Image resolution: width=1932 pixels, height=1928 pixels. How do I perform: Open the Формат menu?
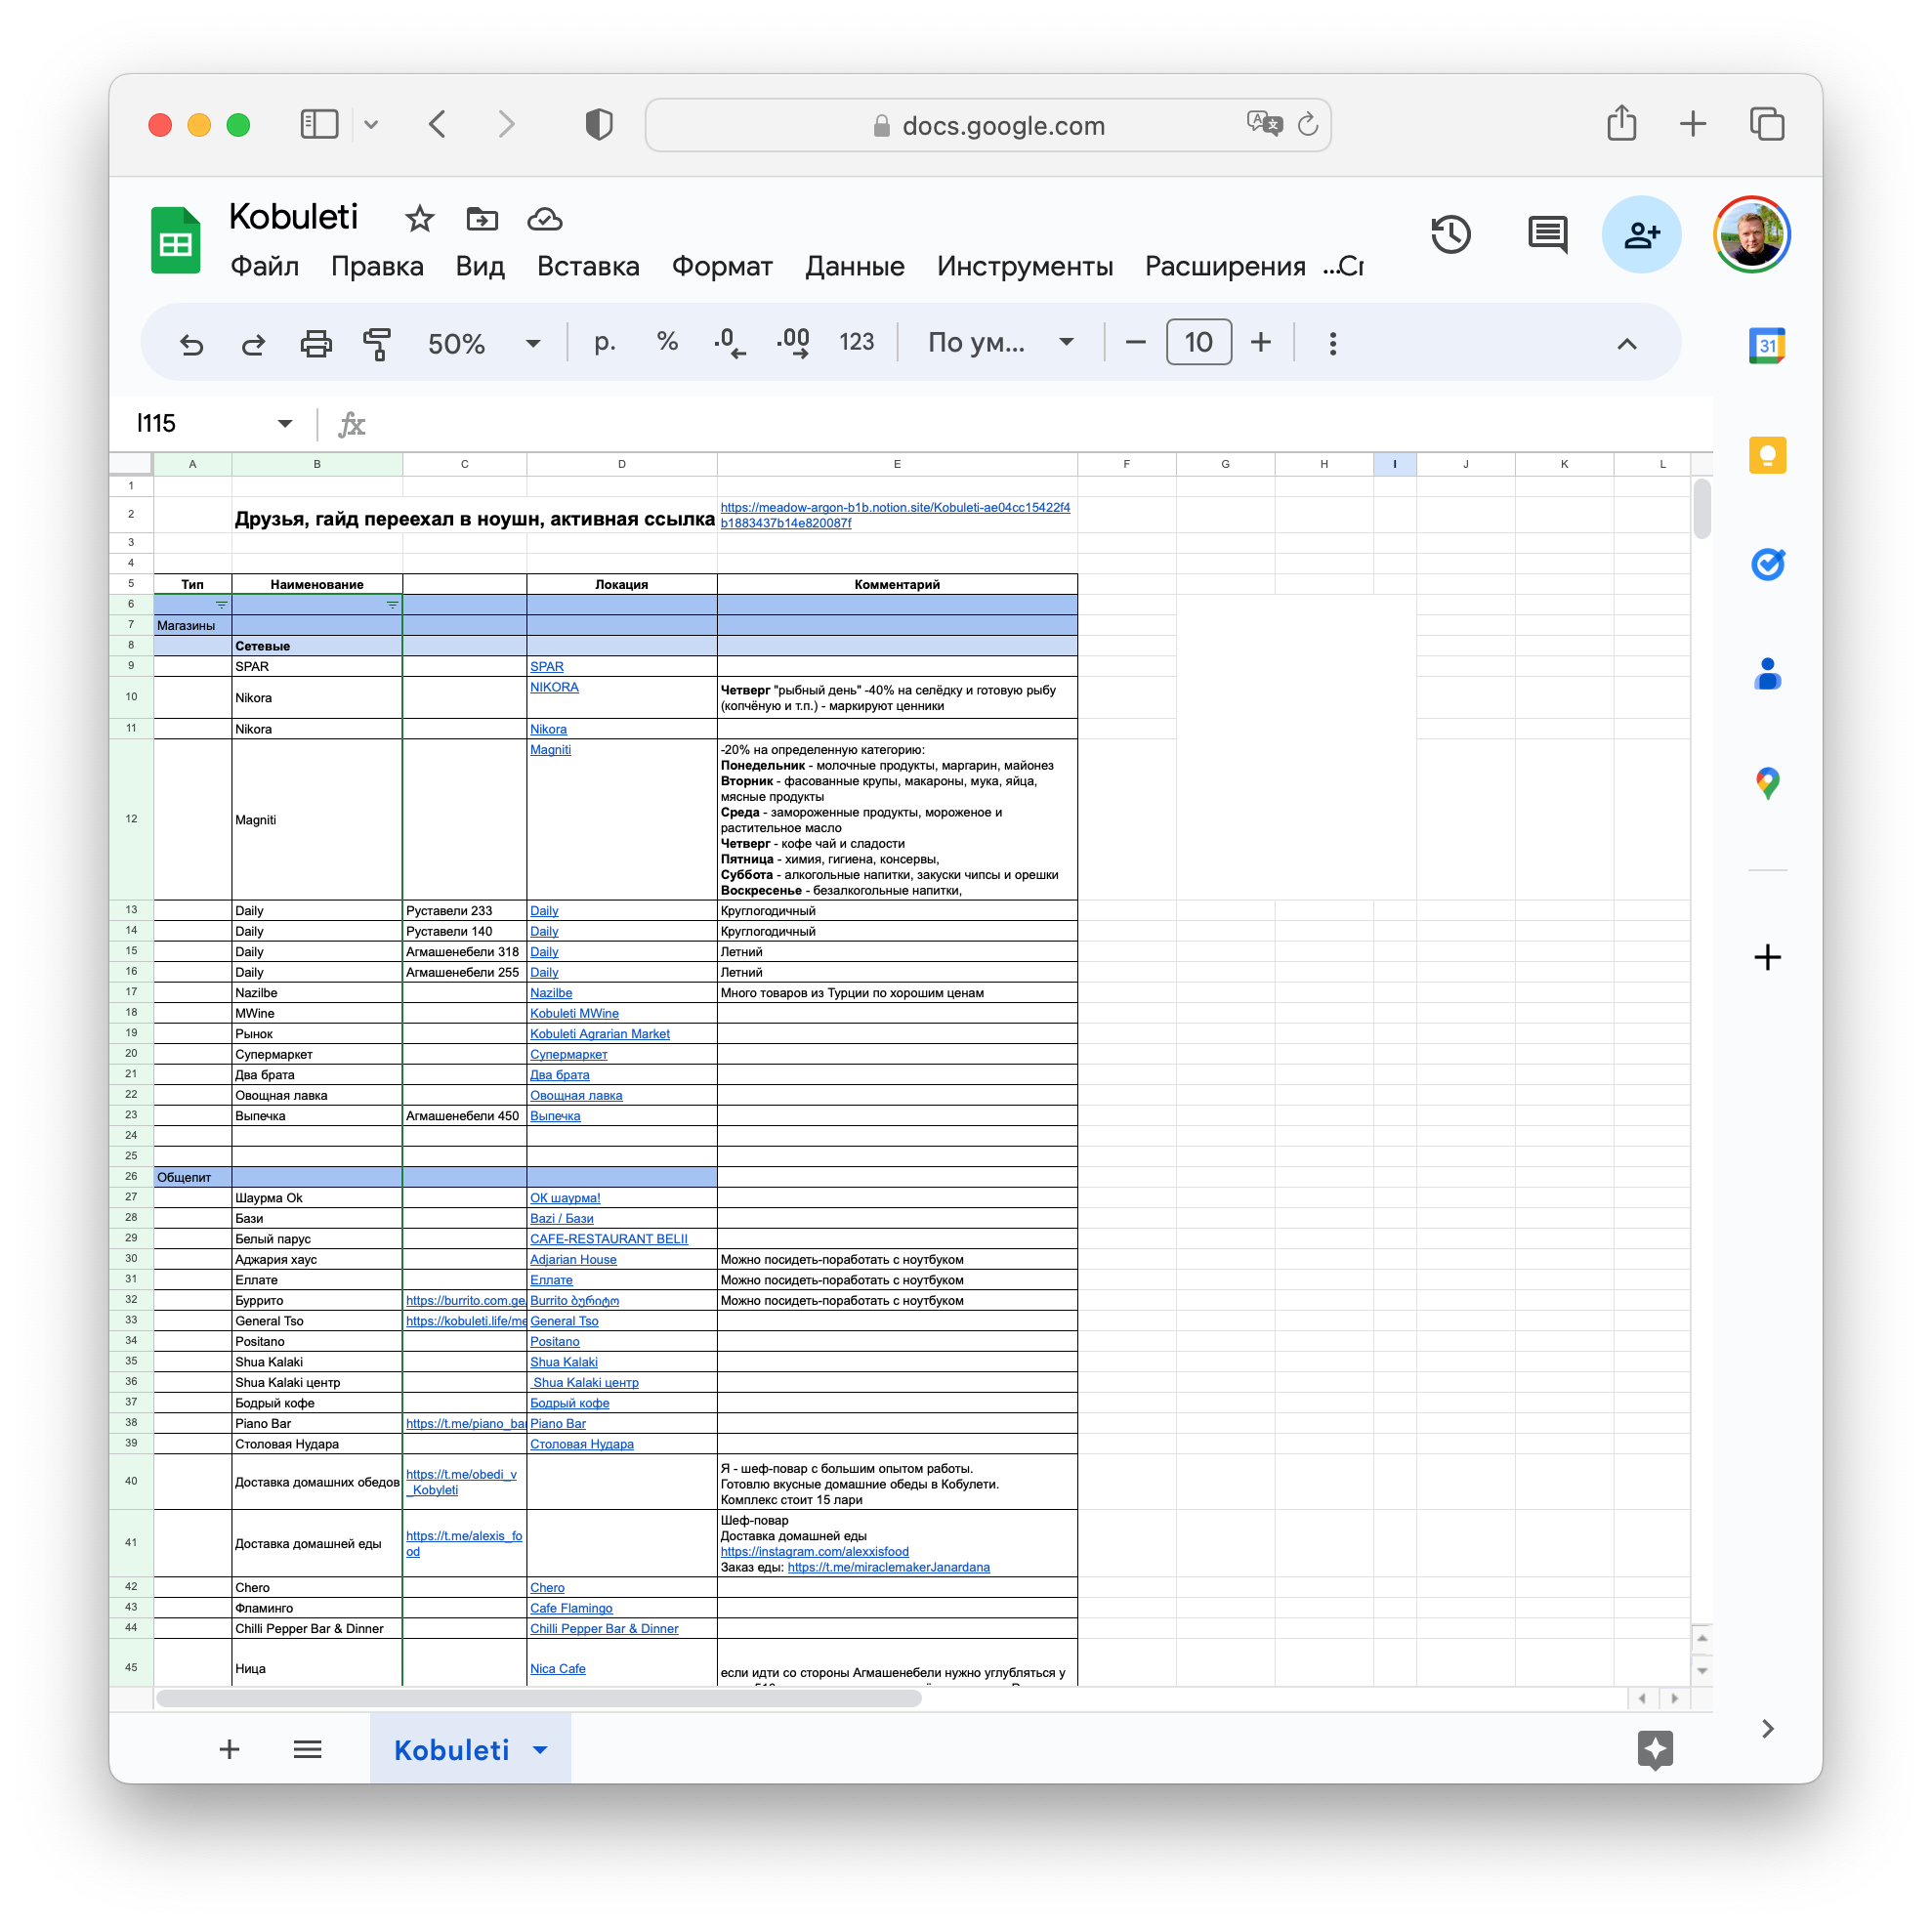(x=722, y=266)
